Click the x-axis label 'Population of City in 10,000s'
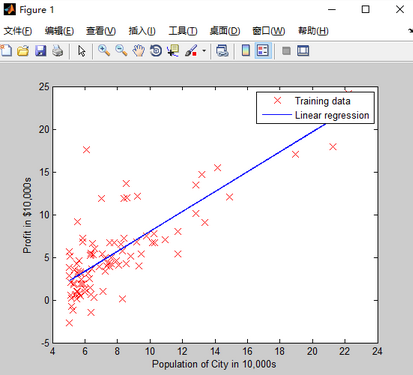The image size is (413, 375). point(214,364)
